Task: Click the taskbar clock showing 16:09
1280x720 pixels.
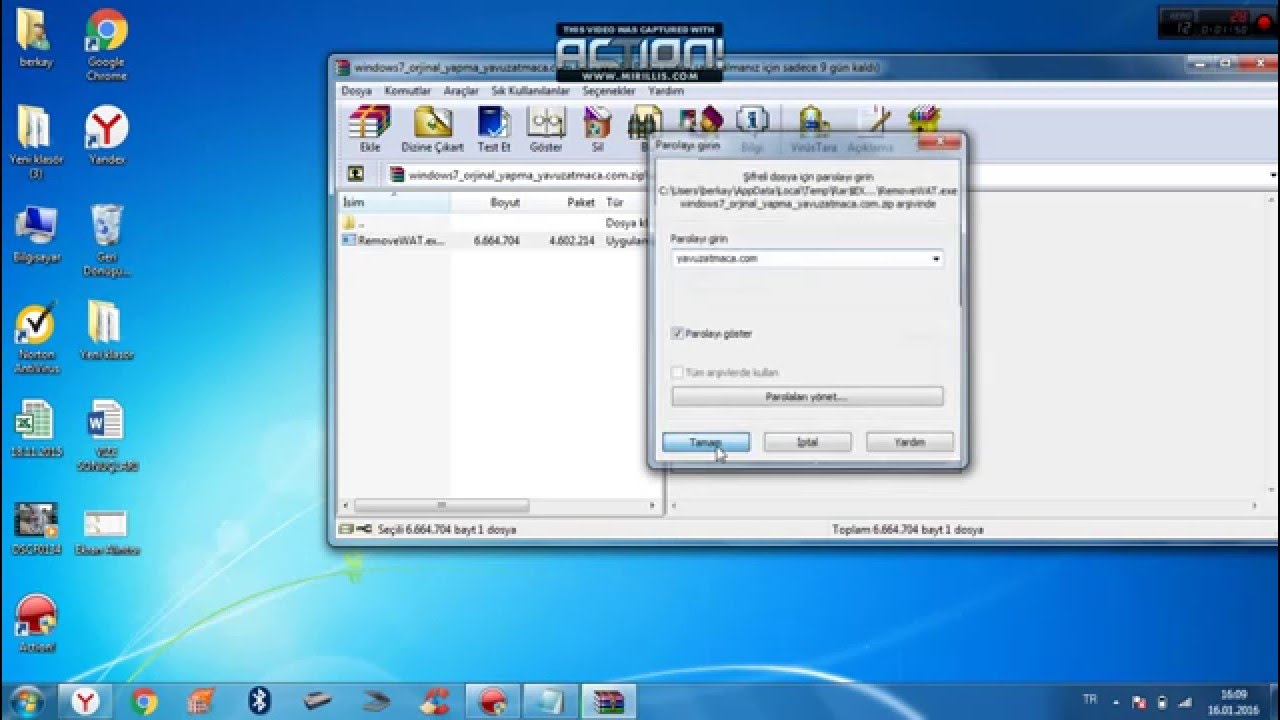Action: tap(1234, 701)
